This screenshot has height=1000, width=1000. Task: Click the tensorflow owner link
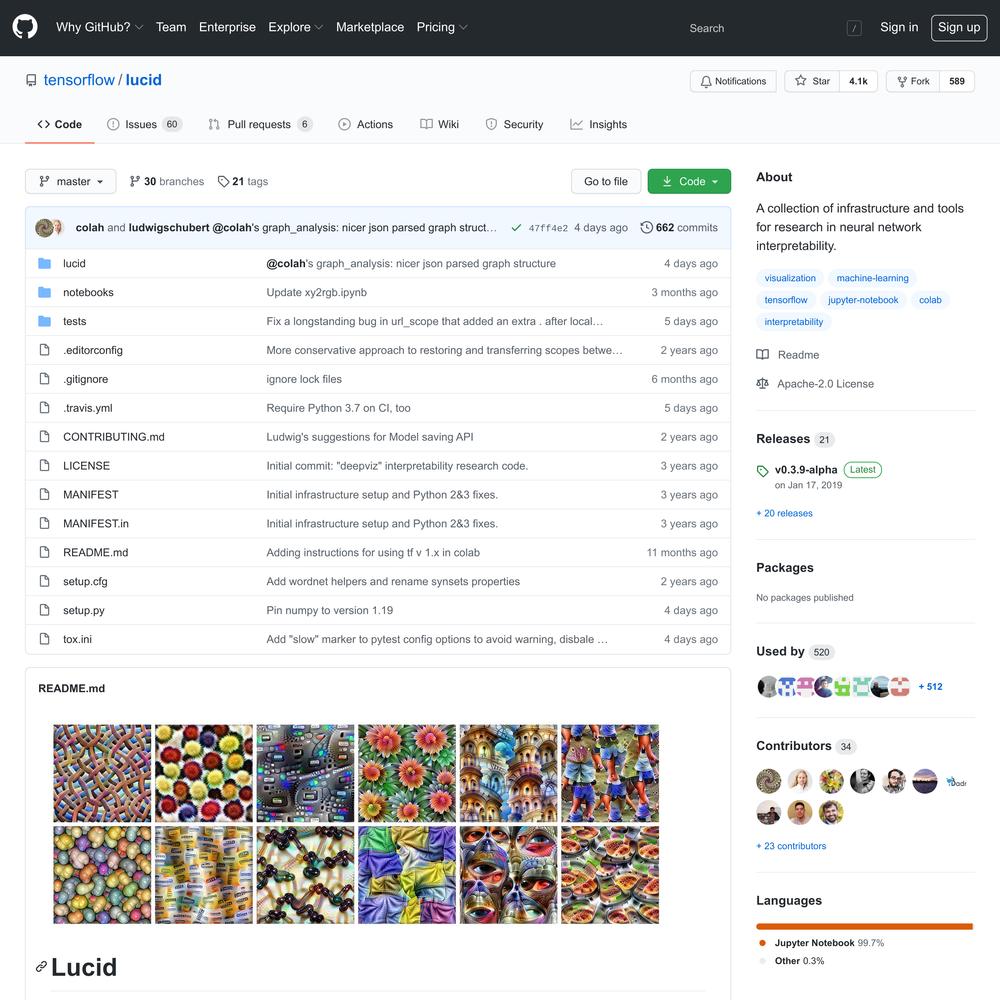pyautogui.click(x=79, y=80)
